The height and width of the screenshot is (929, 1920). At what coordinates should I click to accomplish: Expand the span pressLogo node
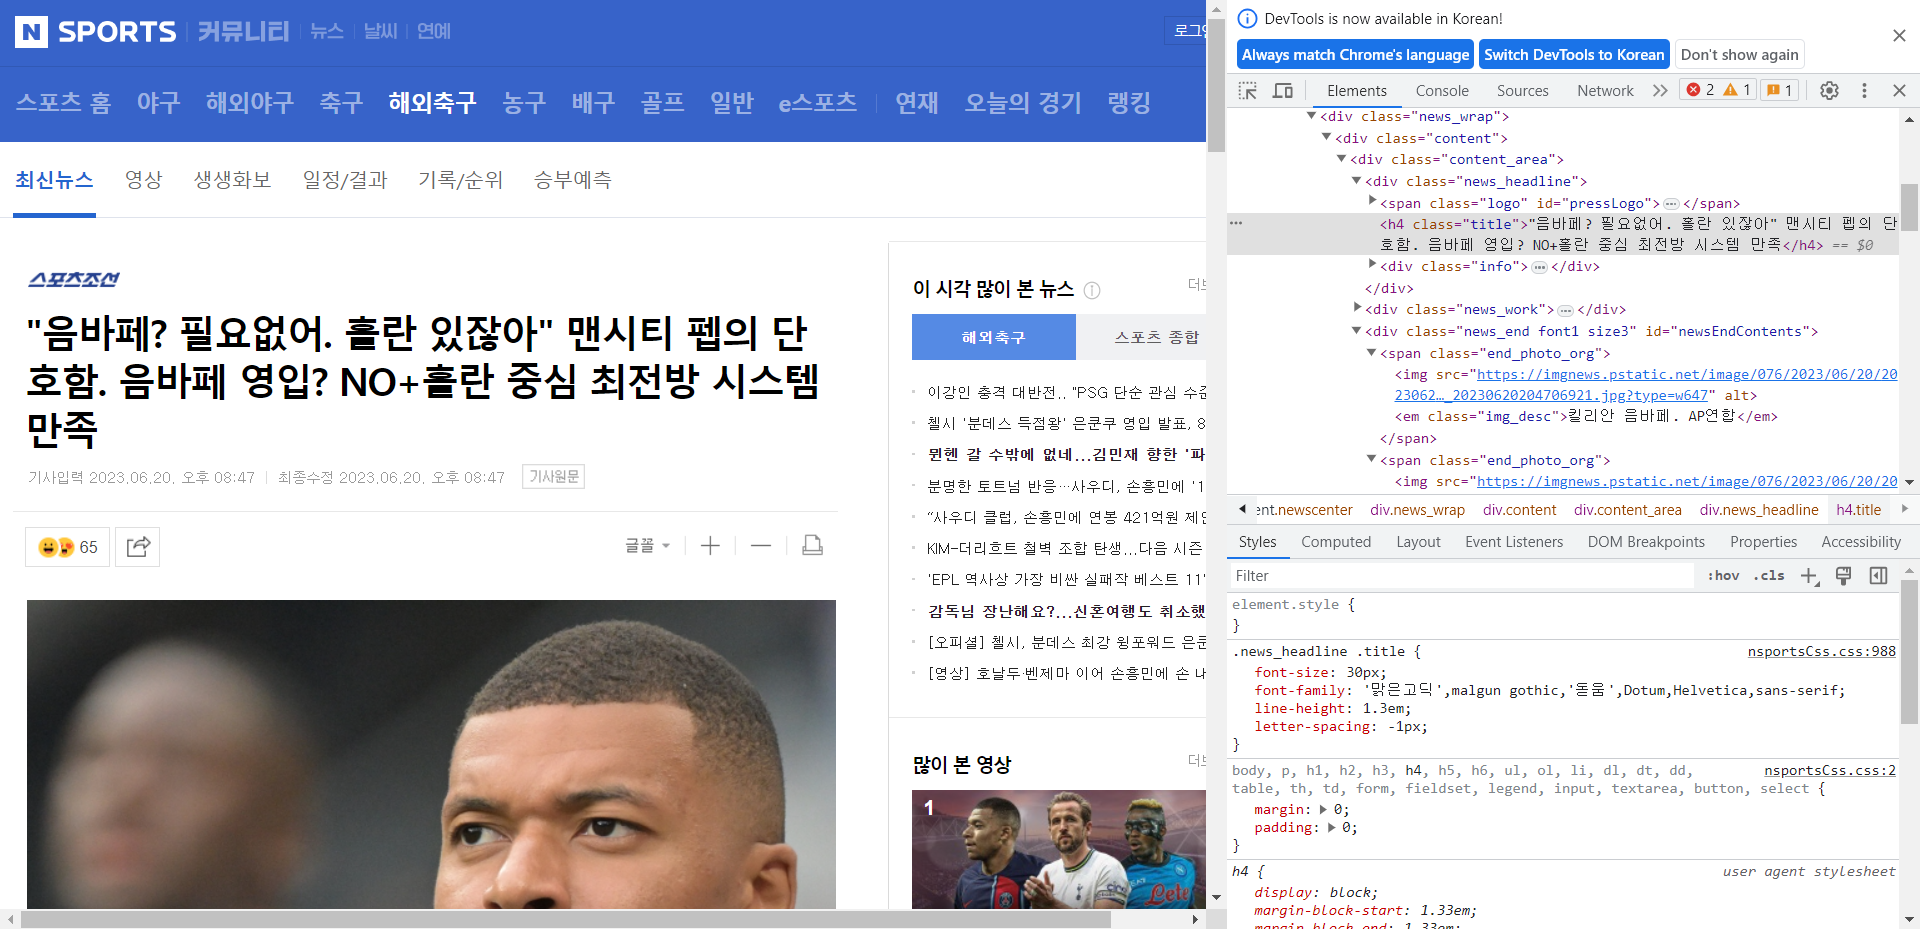click(x=1372, y=202)
